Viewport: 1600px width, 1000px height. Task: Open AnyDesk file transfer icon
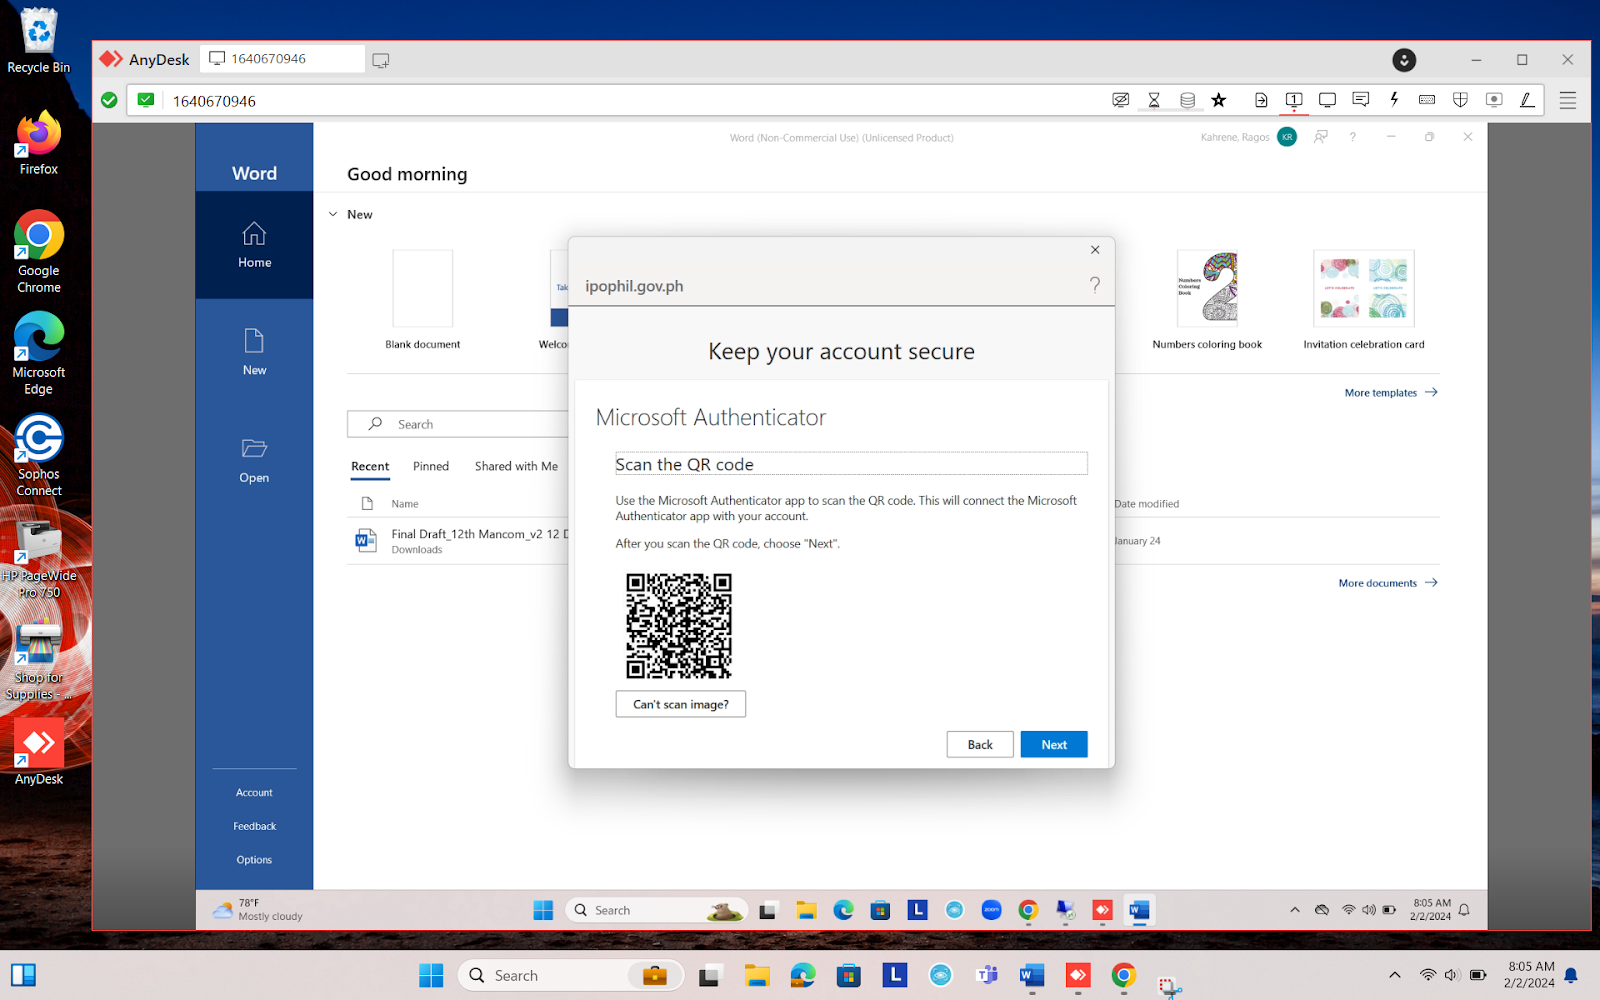pos(1261,100)
